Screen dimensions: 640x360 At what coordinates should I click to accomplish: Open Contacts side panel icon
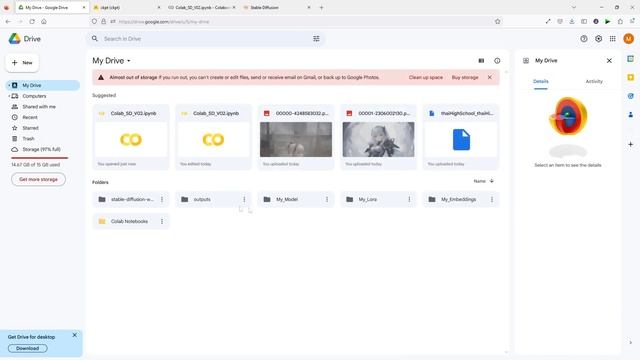click(631, 115)
